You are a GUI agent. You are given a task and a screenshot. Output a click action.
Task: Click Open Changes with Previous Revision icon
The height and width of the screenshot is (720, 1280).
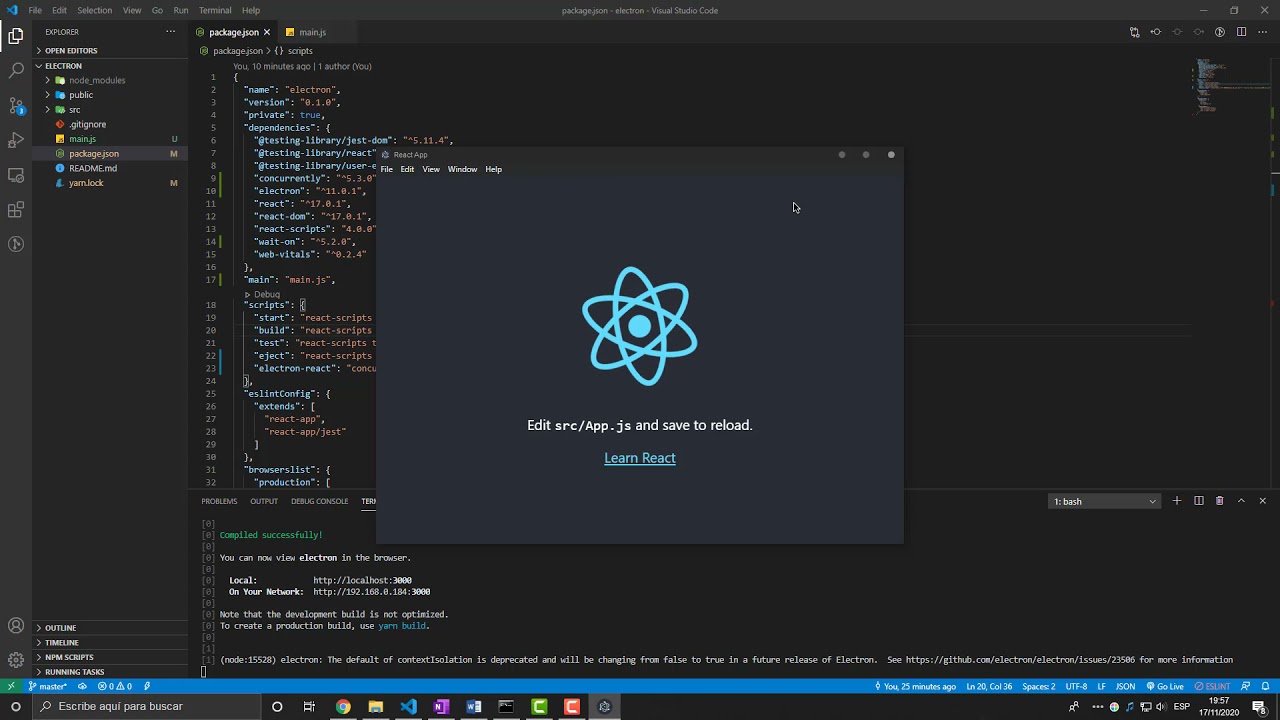click(1156, 32)
